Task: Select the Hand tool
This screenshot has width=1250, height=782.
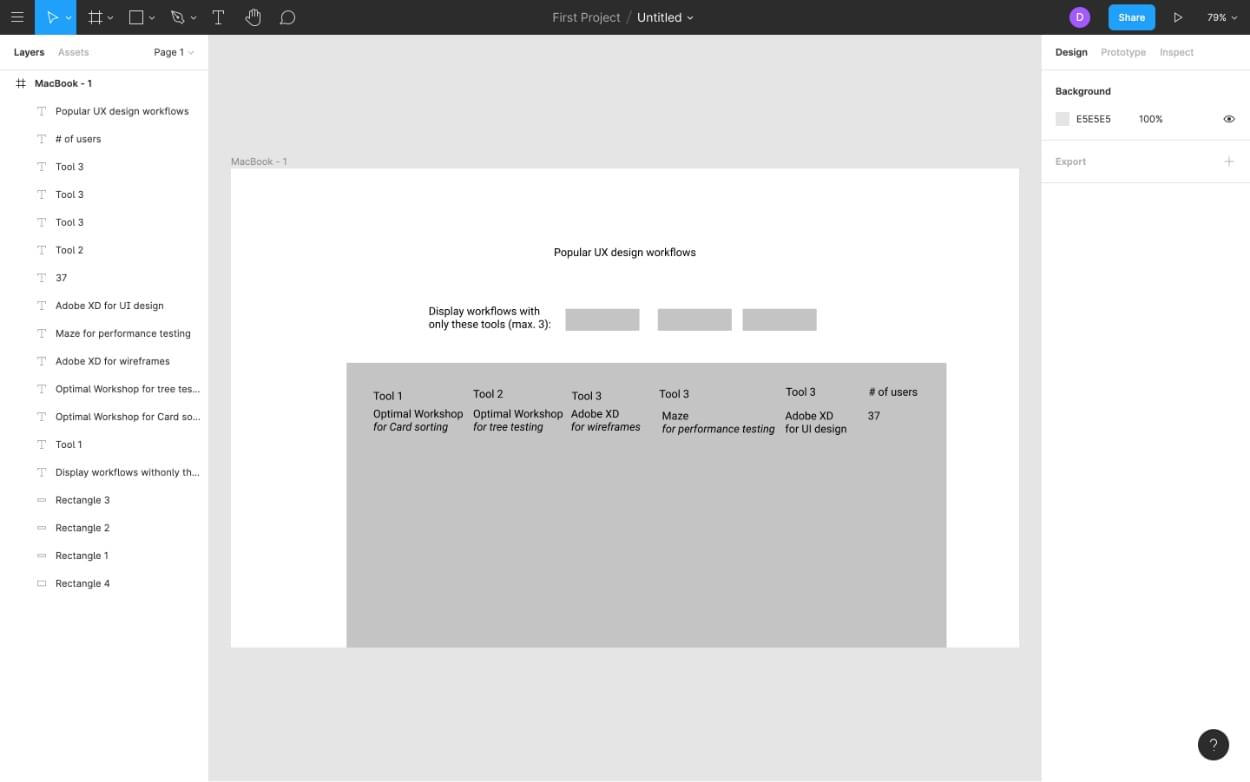Action: point(253,17)
